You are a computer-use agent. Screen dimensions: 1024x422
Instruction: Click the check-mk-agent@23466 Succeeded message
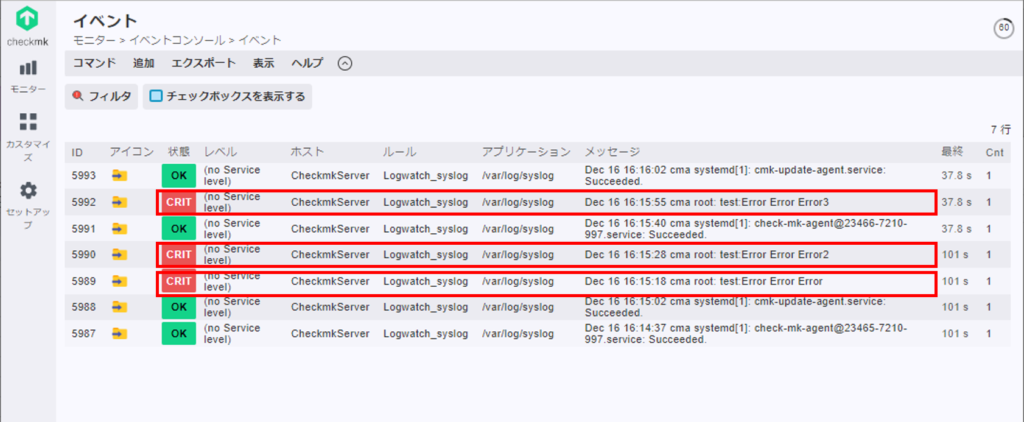746,229
